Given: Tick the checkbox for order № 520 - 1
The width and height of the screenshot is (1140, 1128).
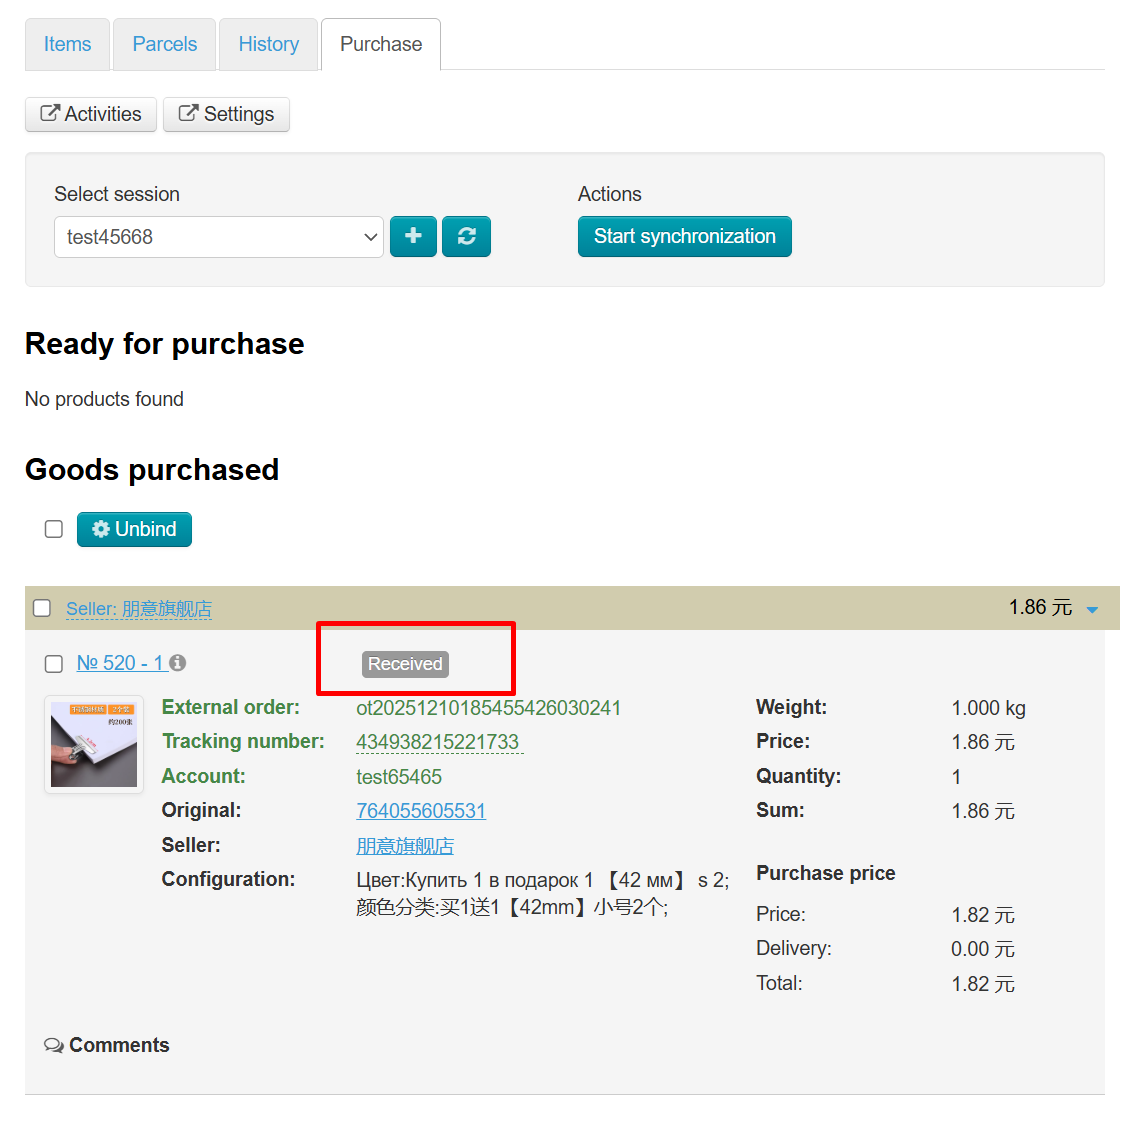Looking at the screenshot, I should (54, 664).
